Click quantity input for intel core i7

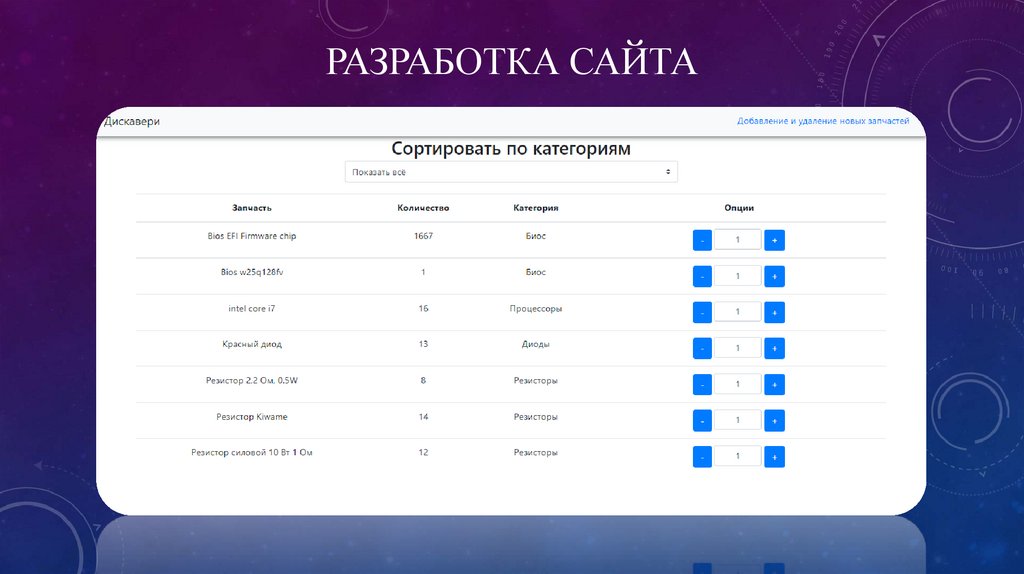tap(738, 312)
